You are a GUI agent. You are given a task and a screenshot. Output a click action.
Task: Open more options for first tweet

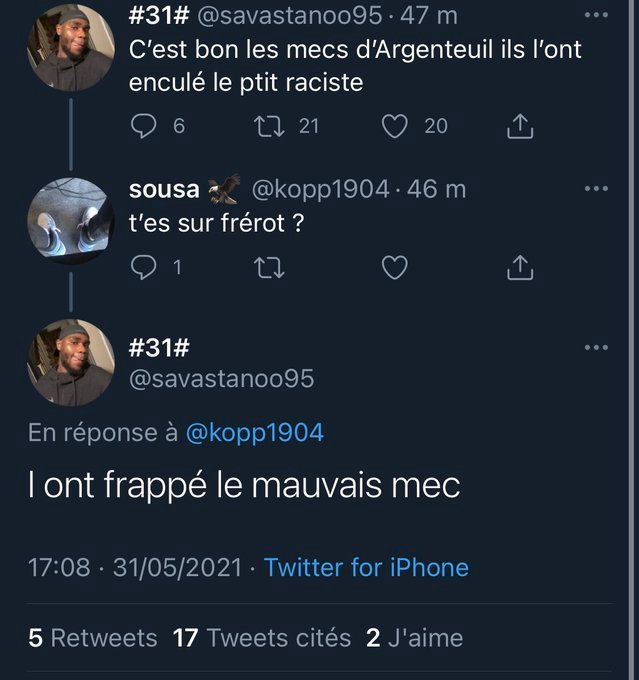(x=595, y=16)
